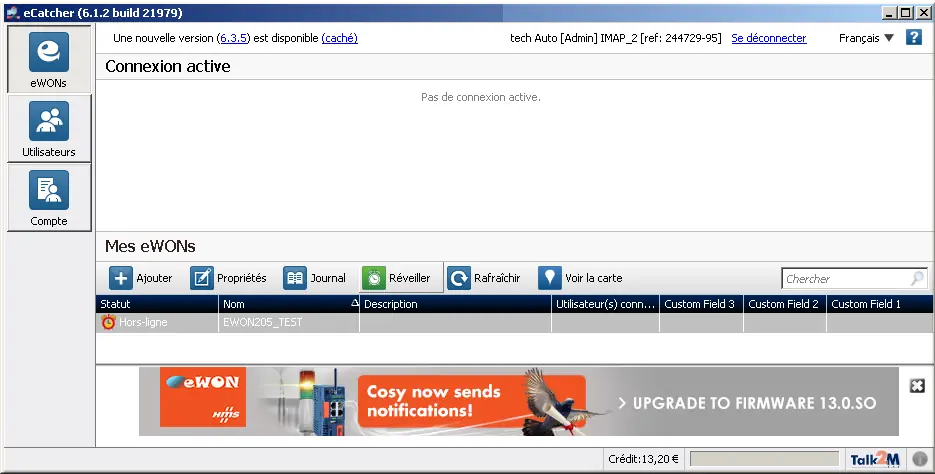The height and width of the screenshot is (474, 935).
Task: Open Propriétés of the selected eWON
Action: tap(228, 278)
